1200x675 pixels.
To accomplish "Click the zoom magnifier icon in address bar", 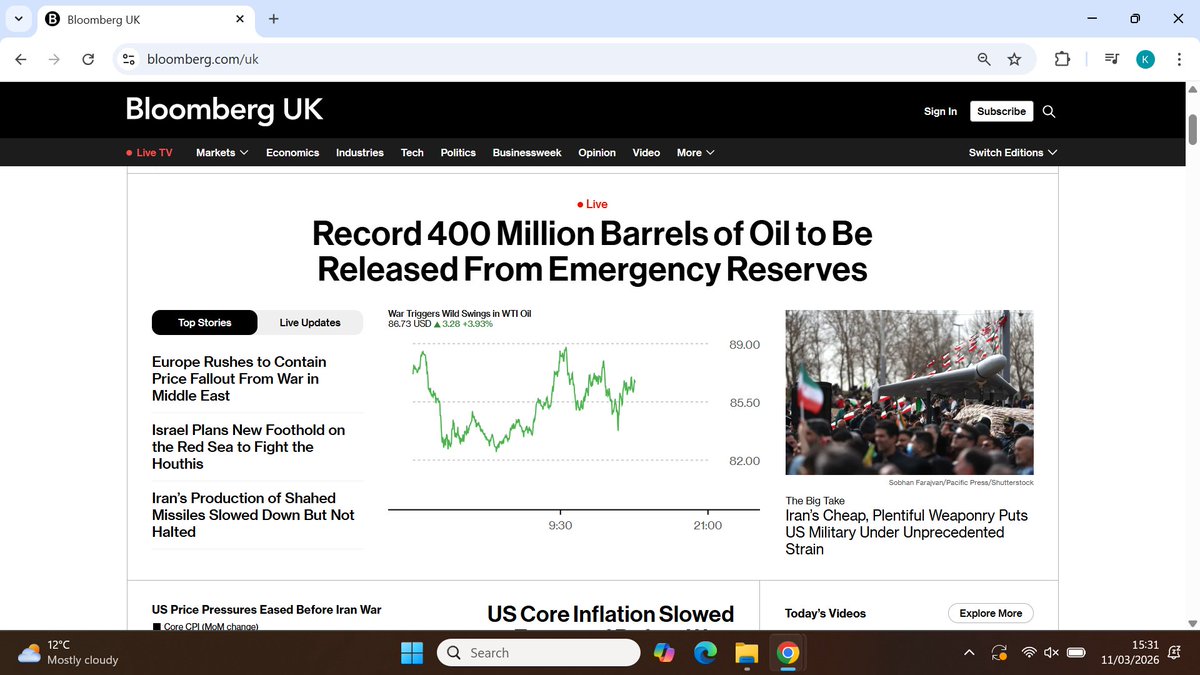I will point(984,60).
